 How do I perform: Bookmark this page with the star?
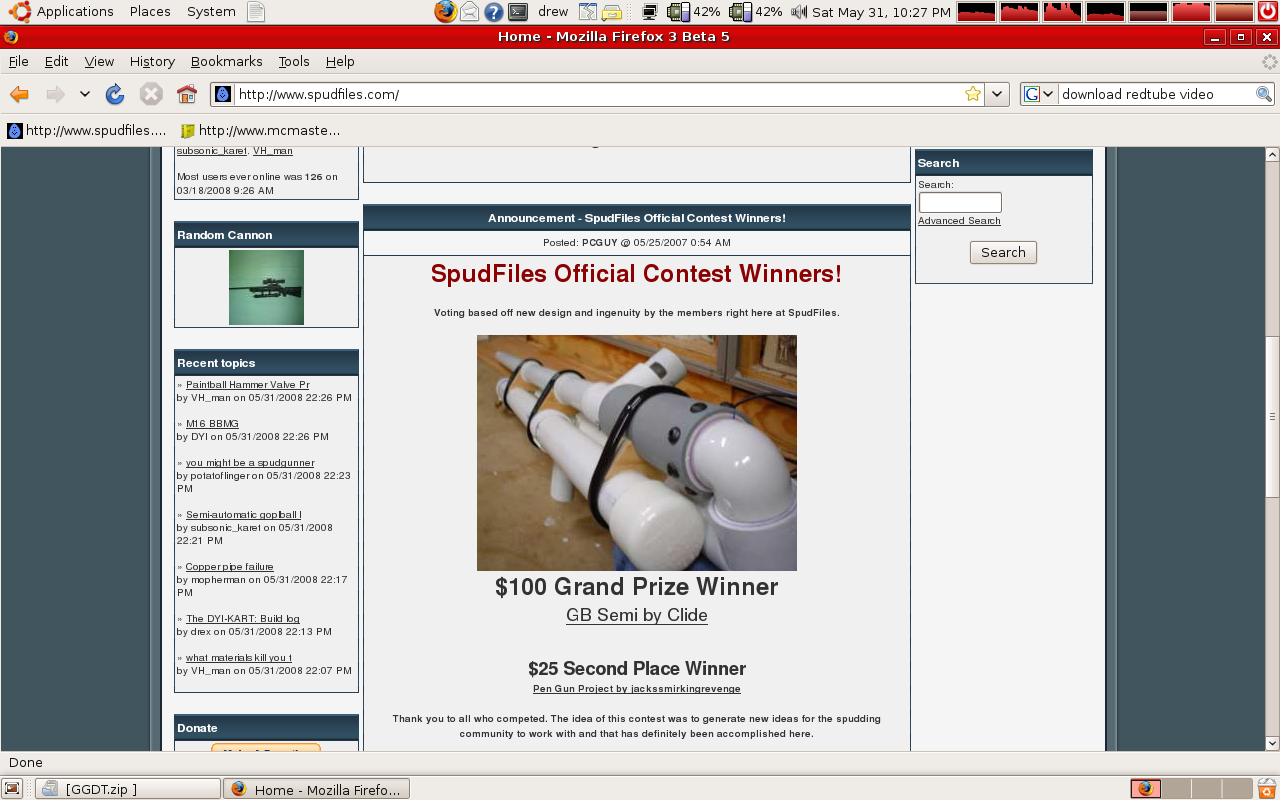972,94
